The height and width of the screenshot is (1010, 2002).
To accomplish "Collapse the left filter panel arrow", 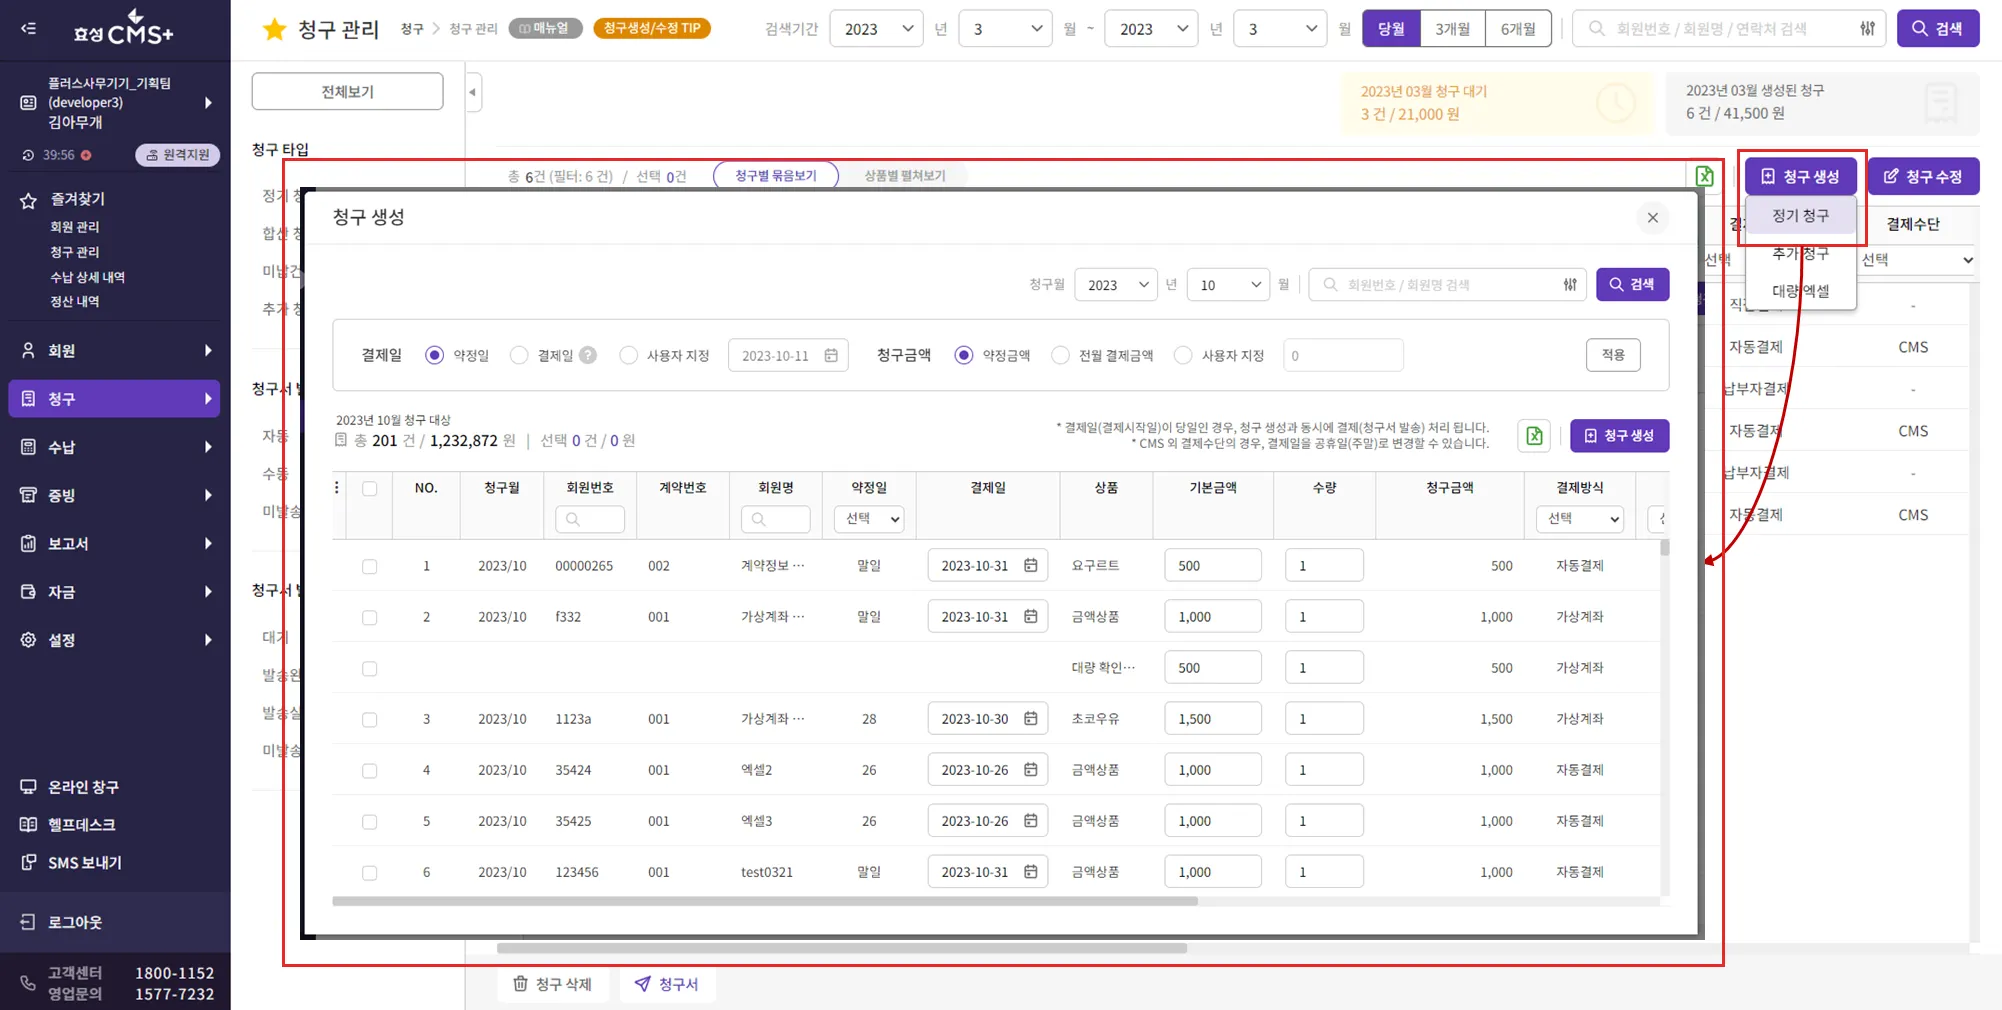I will pyautogui.click(x=473, y=93).
